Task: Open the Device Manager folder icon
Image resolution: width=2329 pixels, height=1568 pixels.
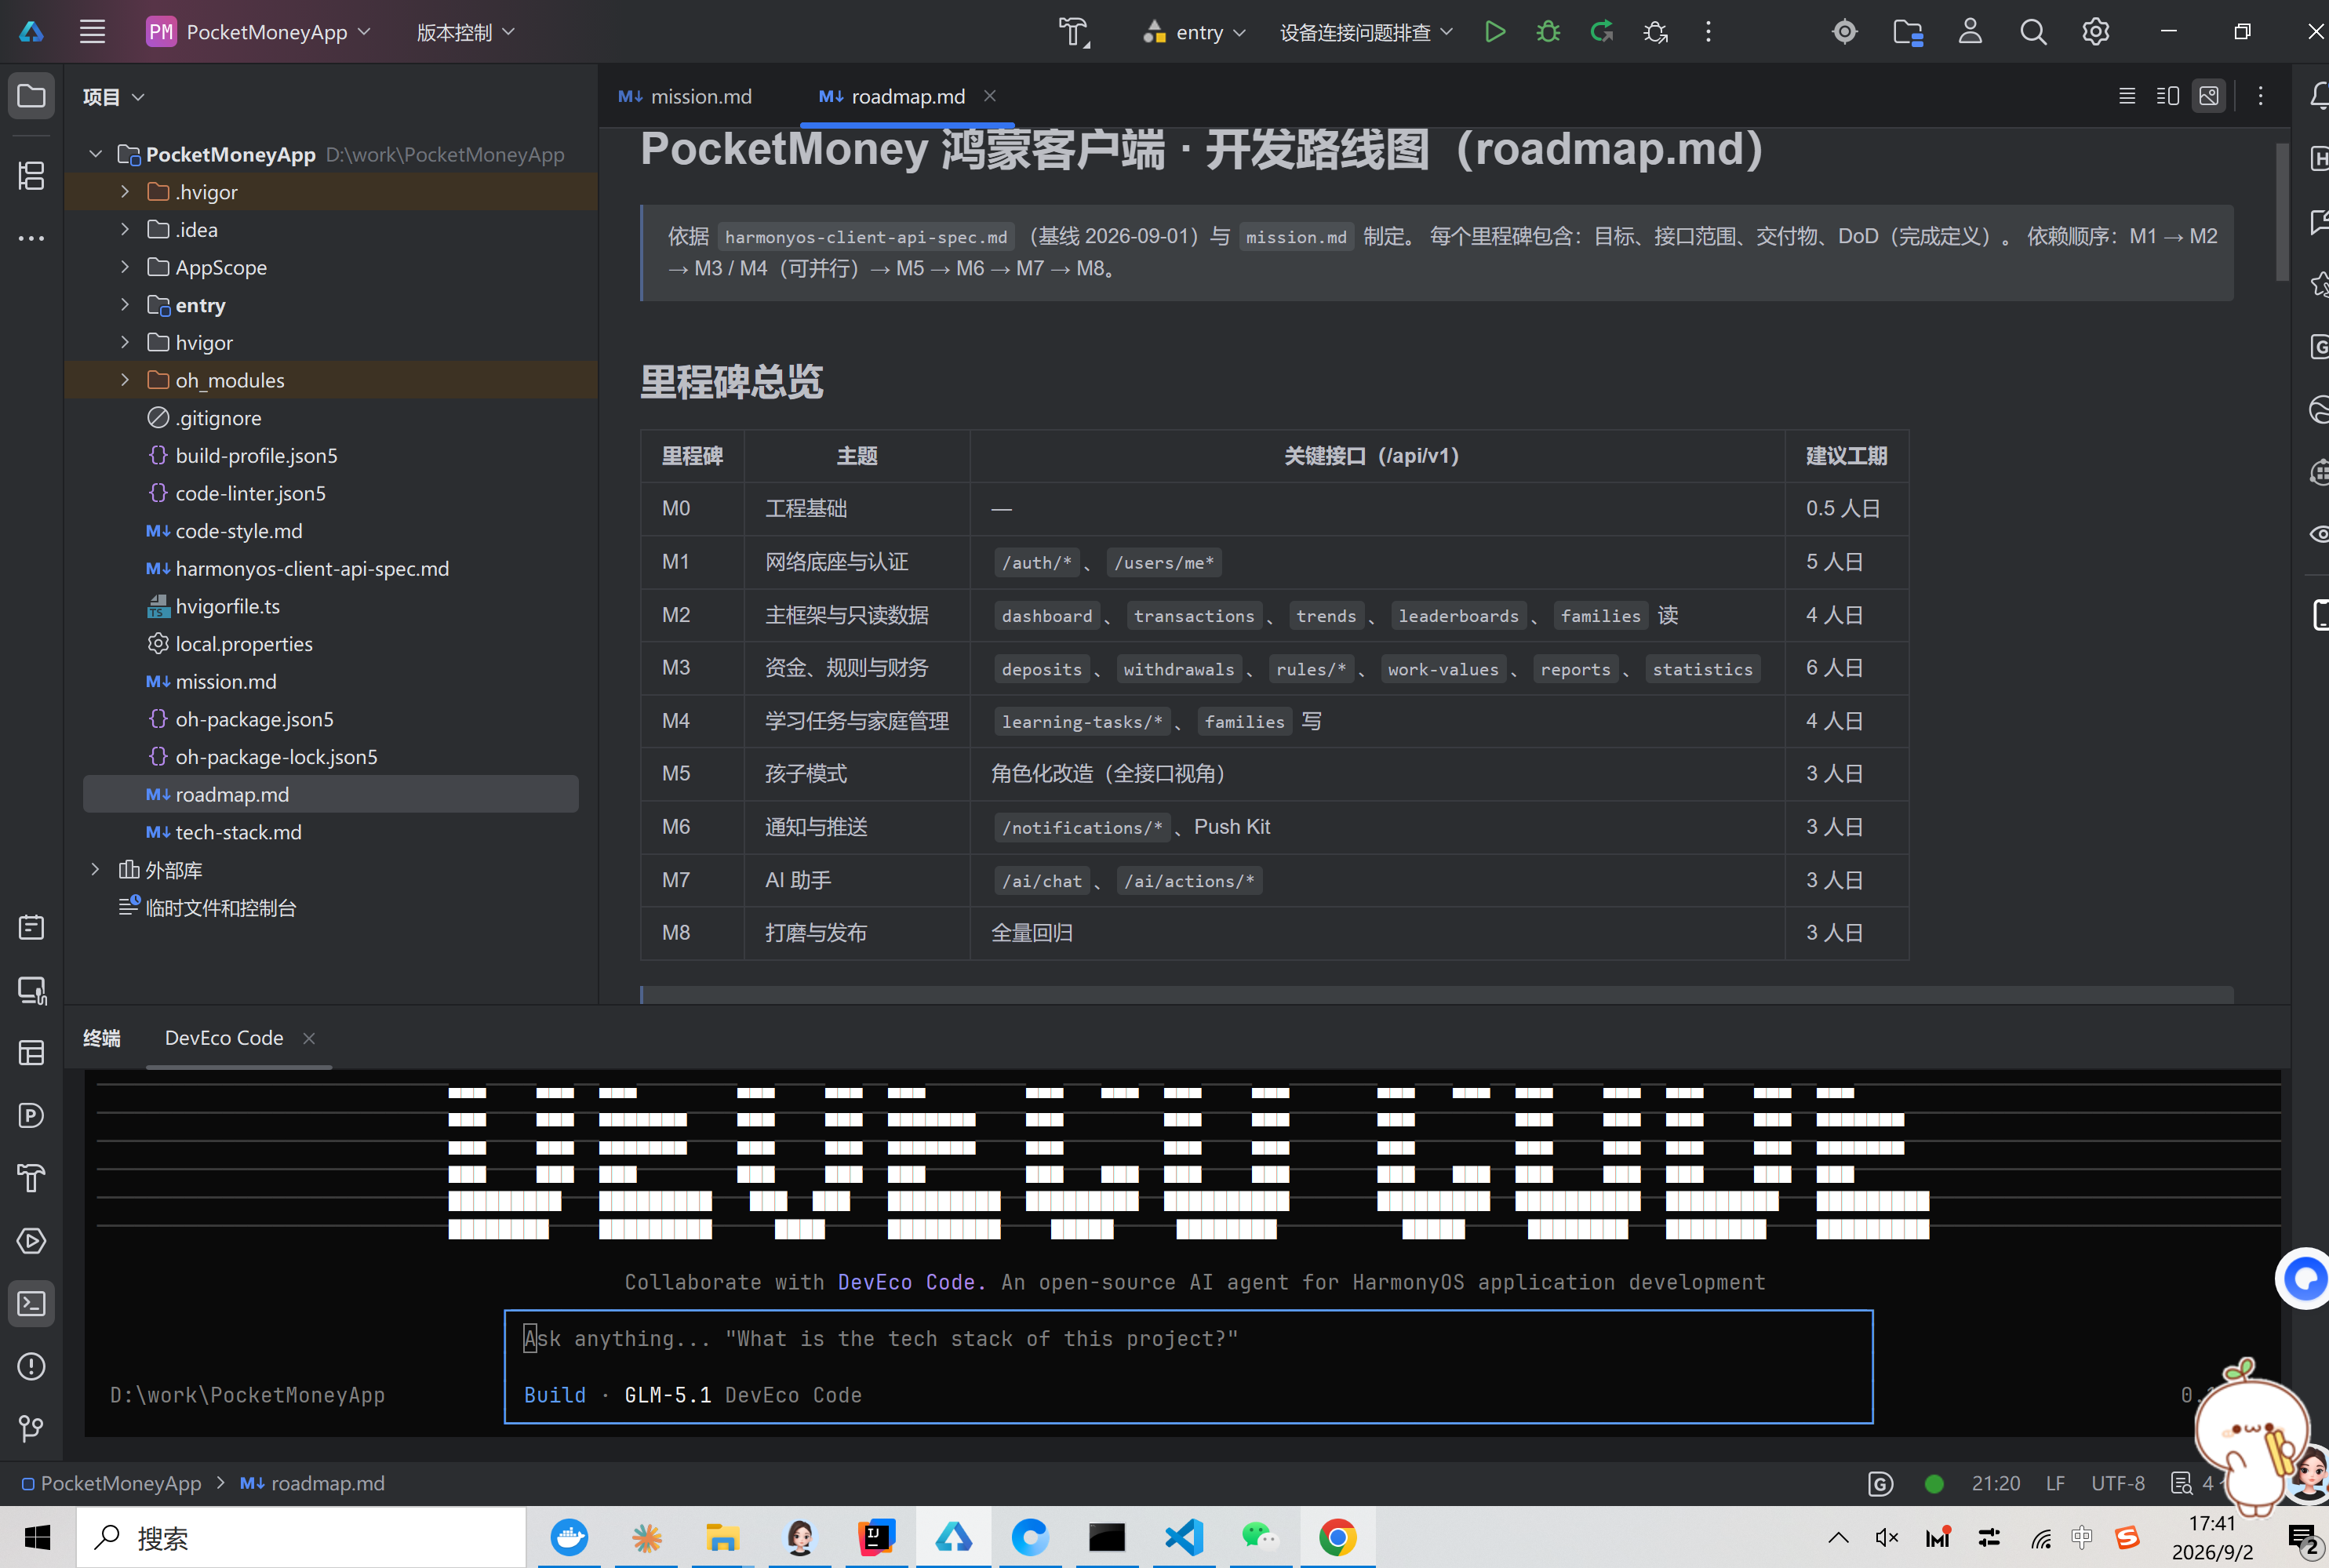Action: [1908, 32]
